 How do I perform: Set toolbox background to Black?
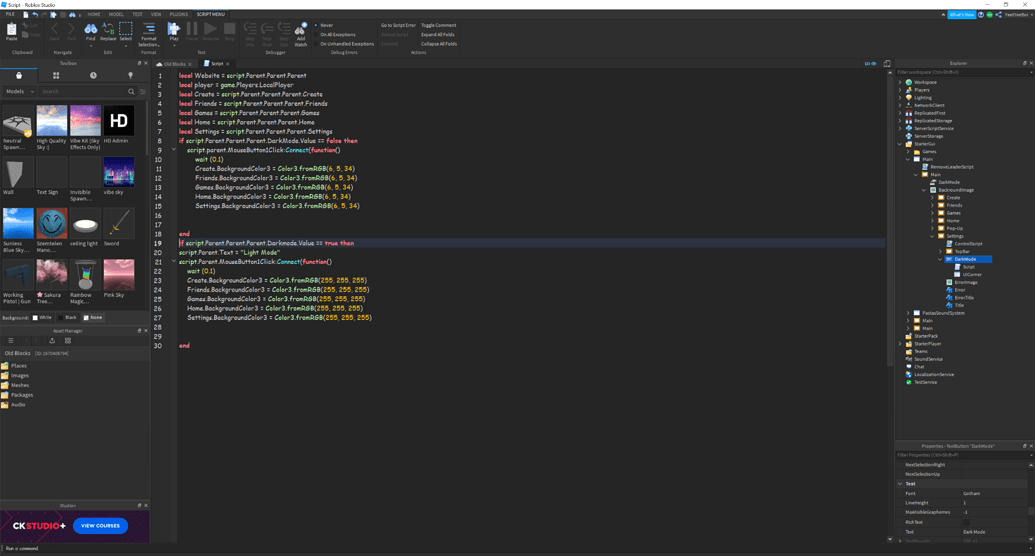pyautogui.click(x=67, y=318)
